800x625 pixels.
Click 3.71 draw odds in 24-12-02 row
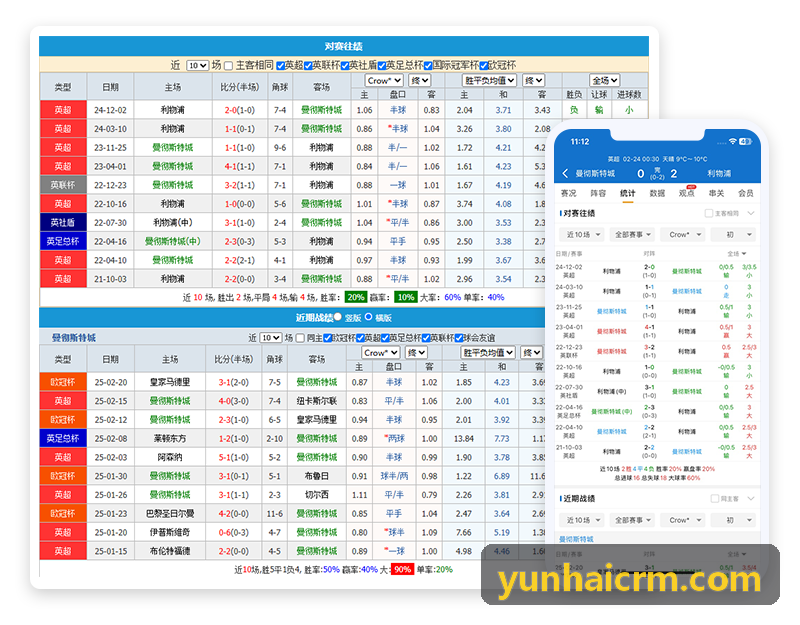point(503,110)
